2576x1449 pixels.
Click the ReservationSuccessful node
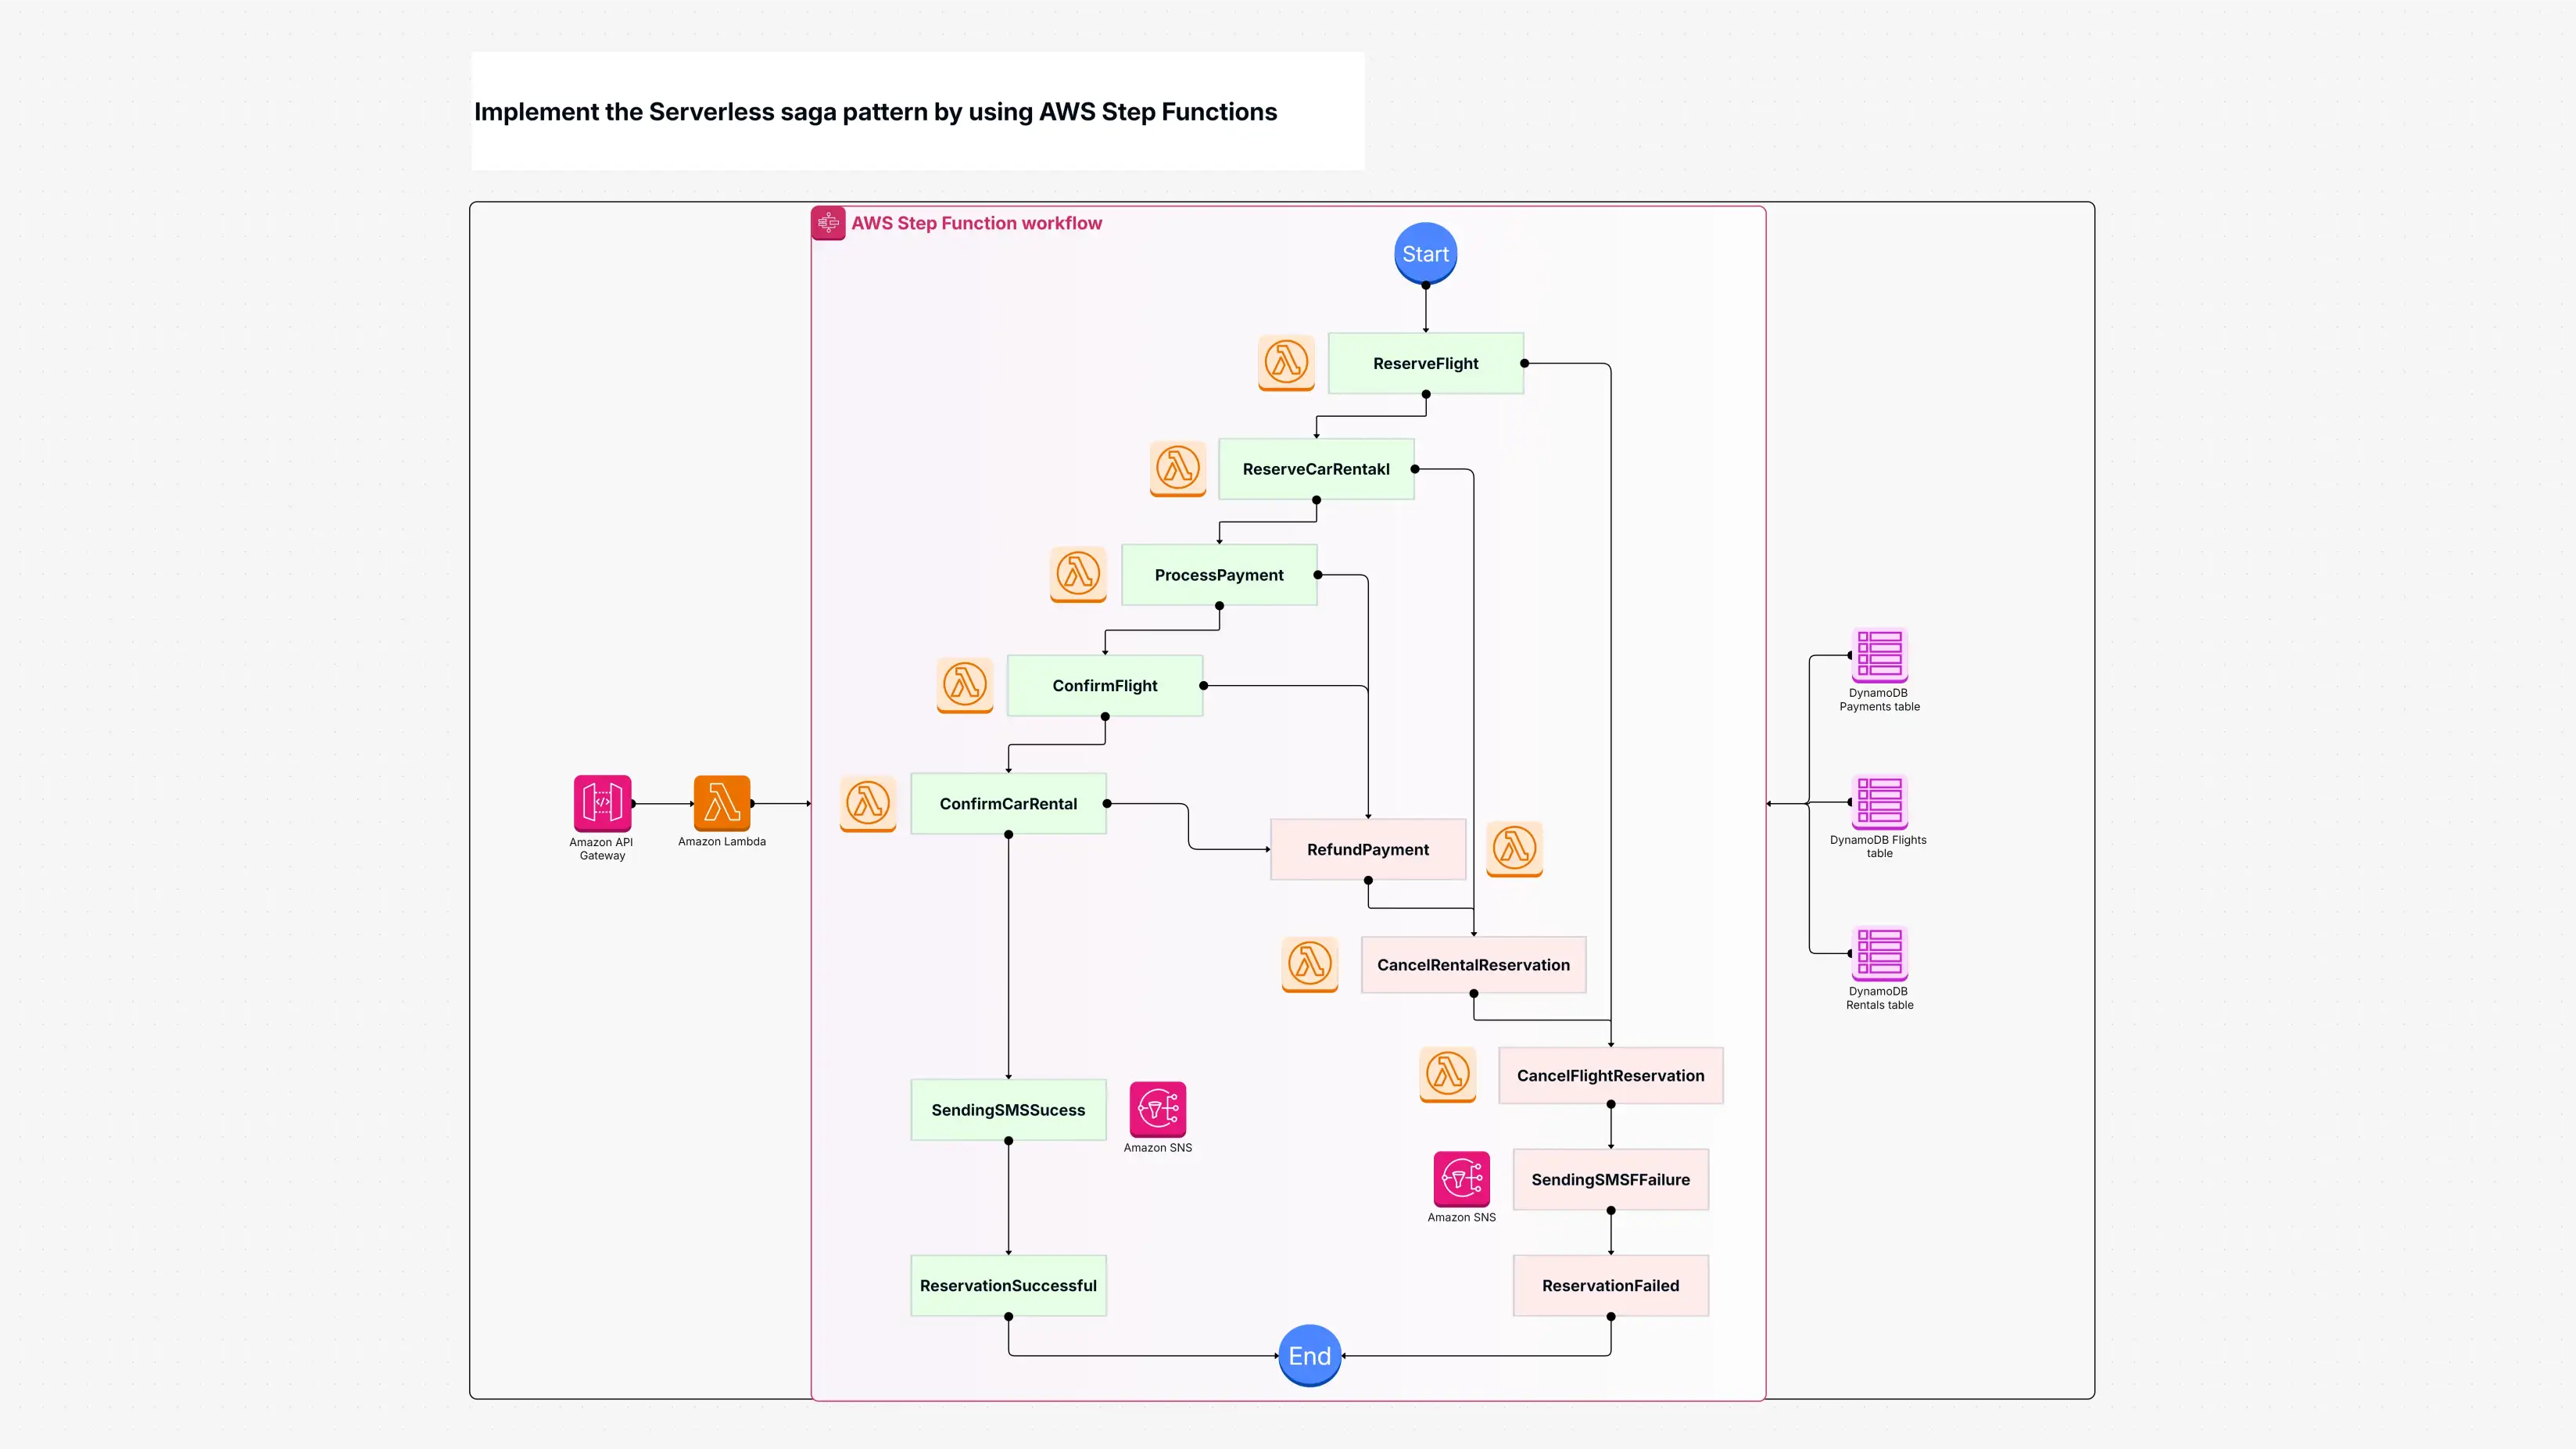tap(1008, 1285)
